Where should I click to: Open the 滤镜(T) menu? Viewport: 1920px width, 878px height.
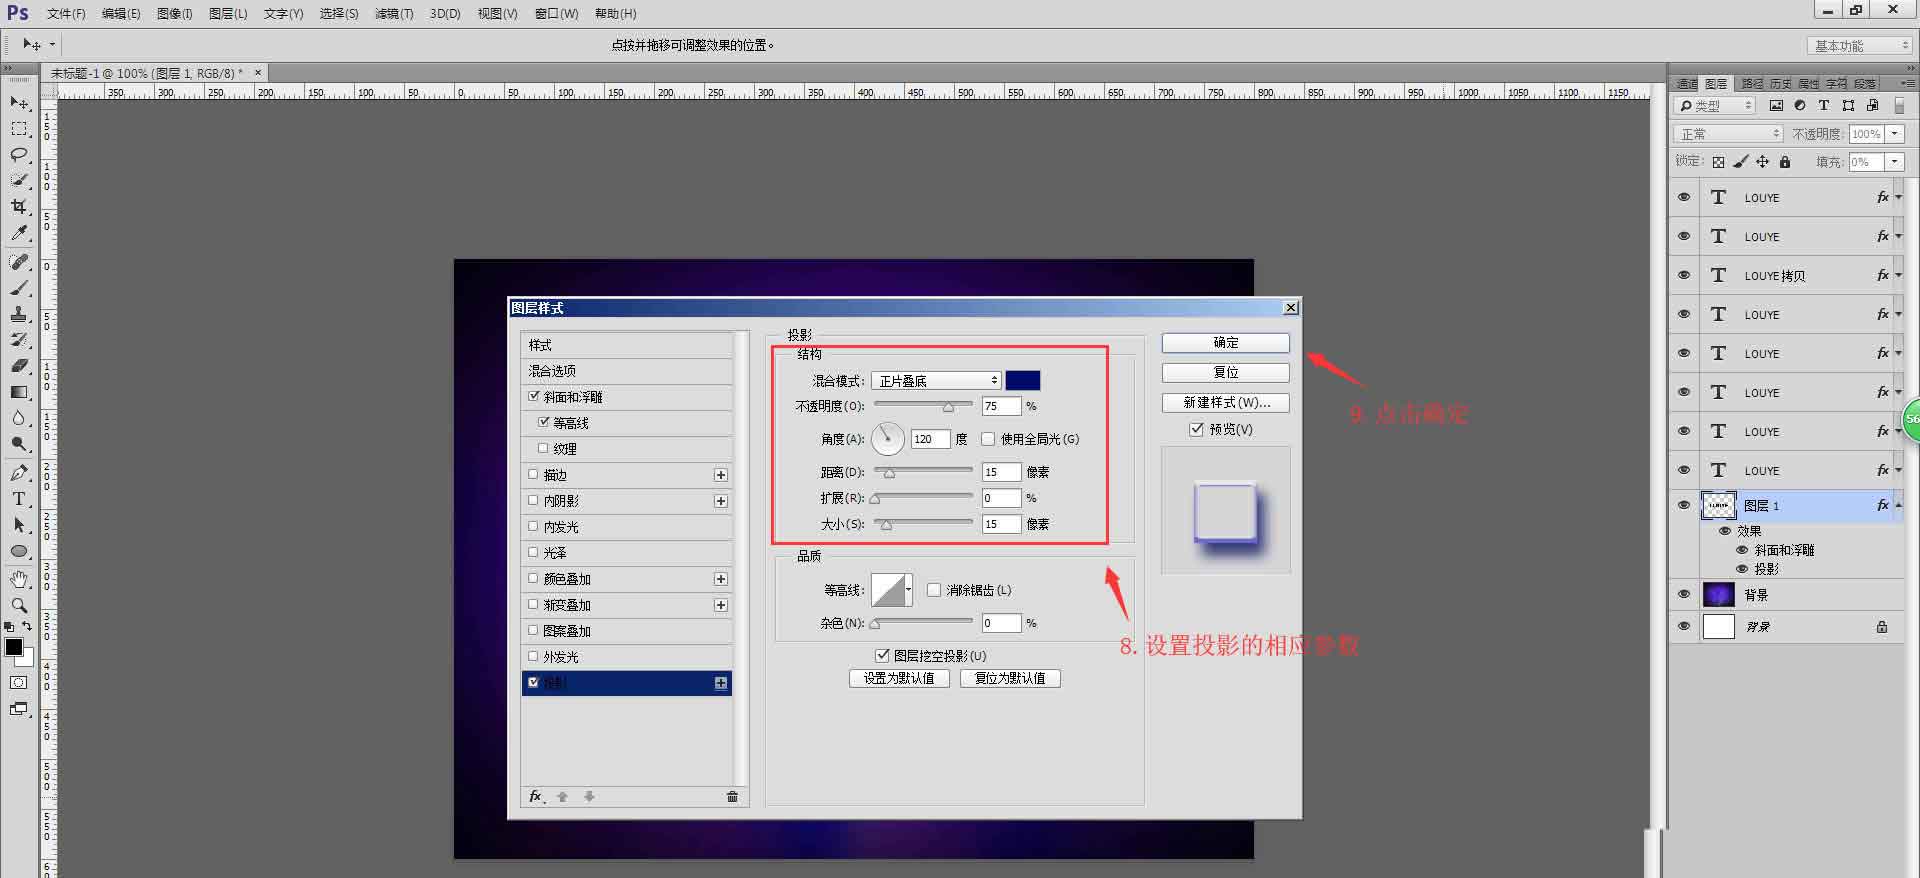(394, 14)
